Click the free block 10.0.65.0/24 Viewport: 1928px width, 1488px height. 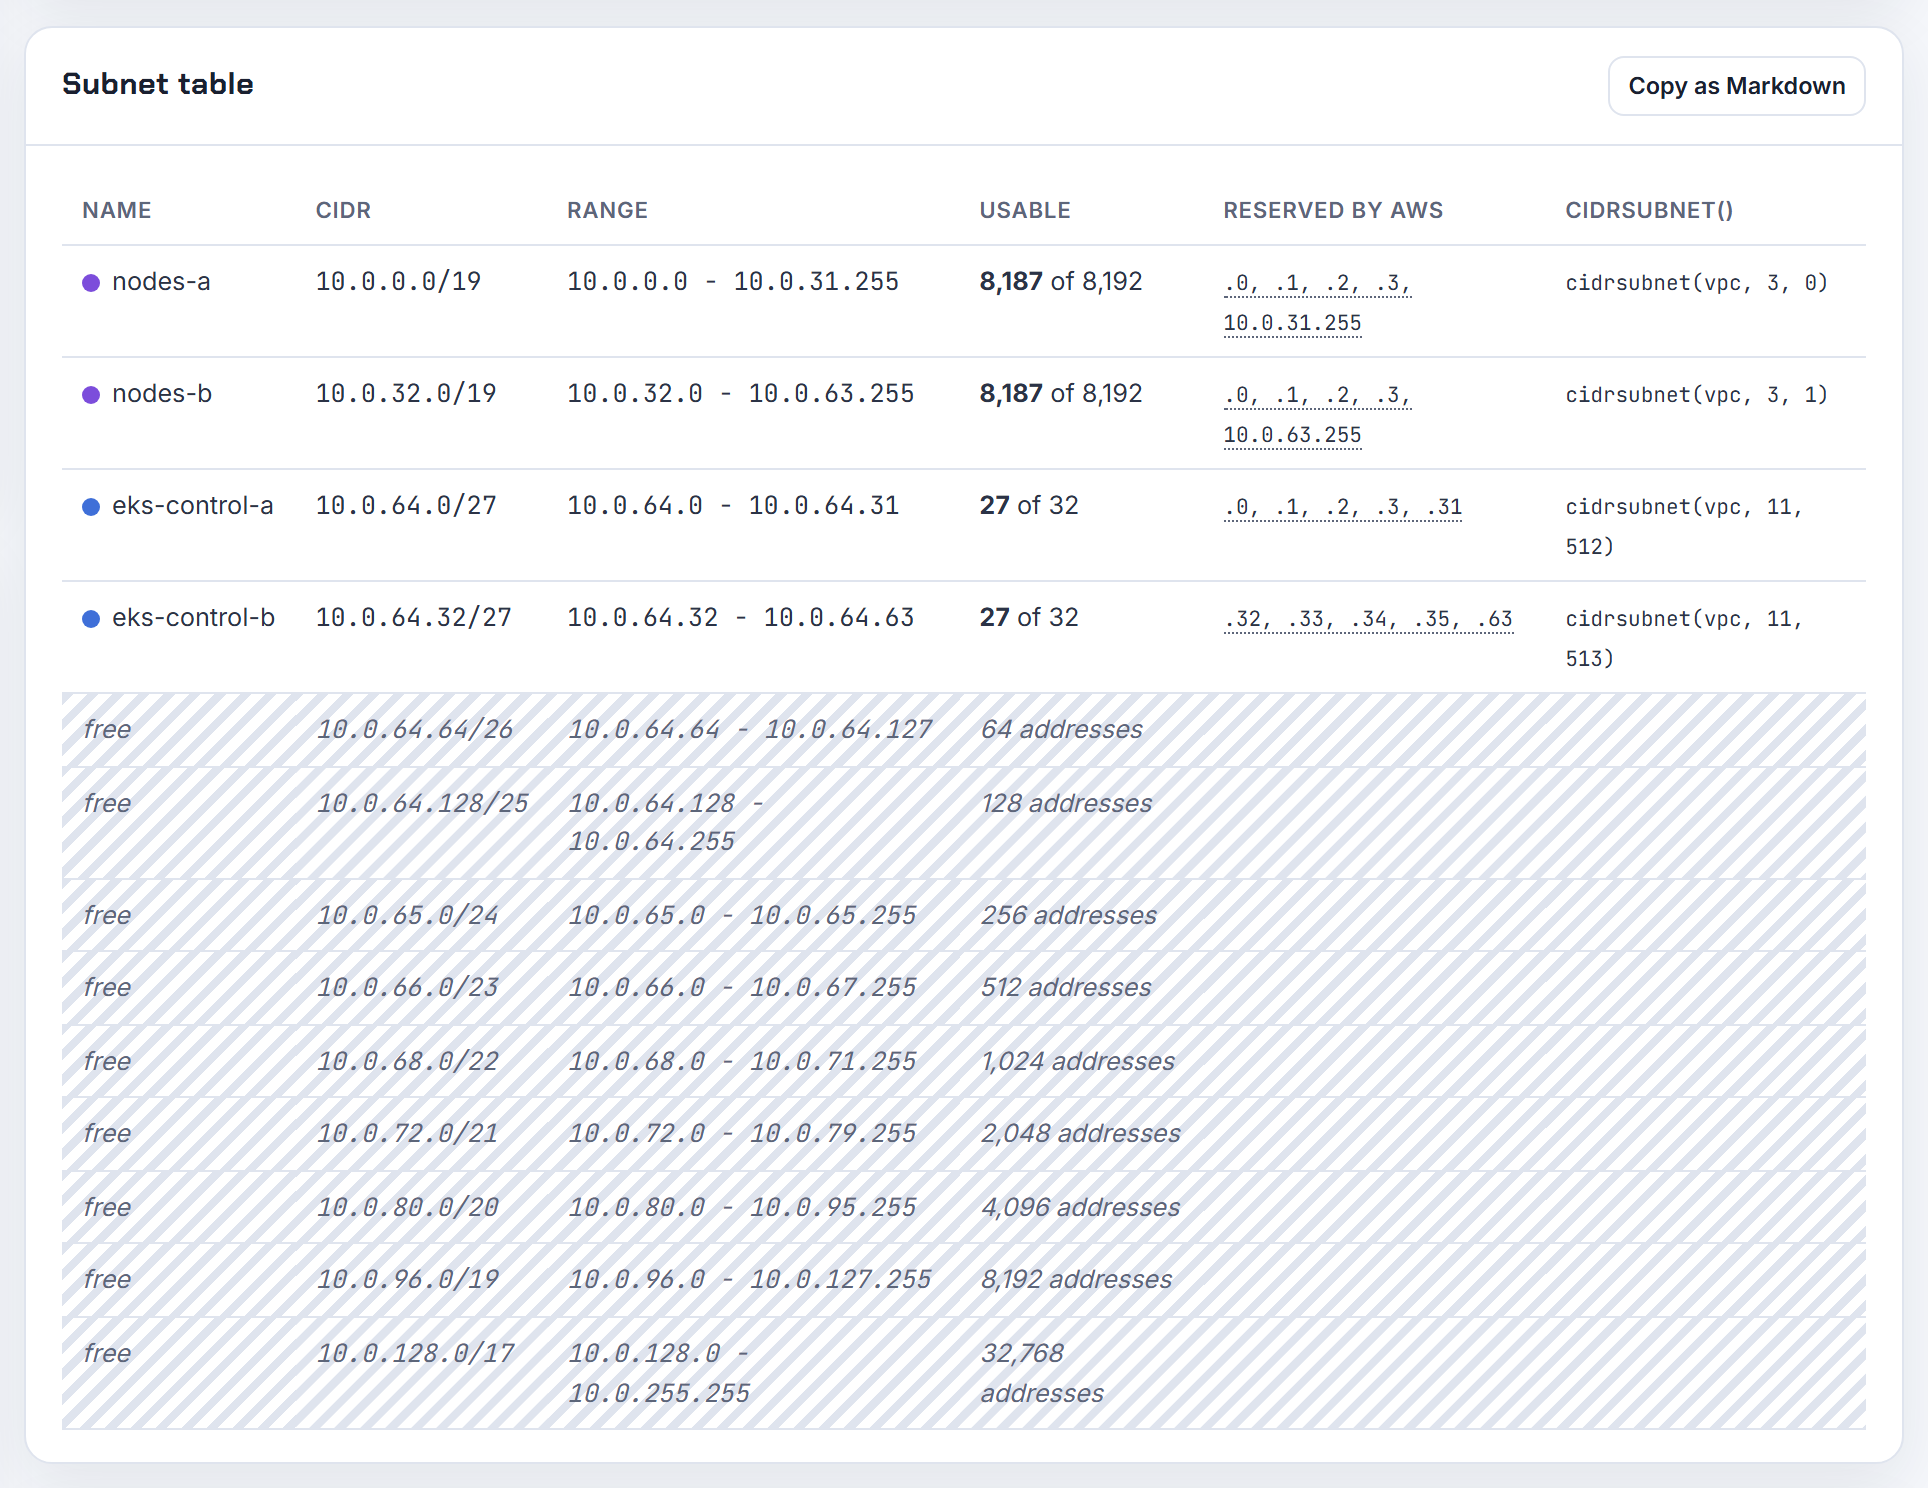(x=407, y=916)
